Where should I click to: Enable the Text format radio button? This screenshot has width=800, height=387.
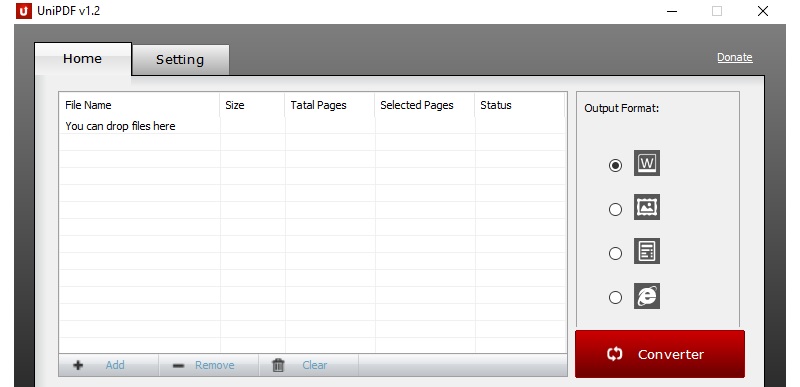pos(616,253)
